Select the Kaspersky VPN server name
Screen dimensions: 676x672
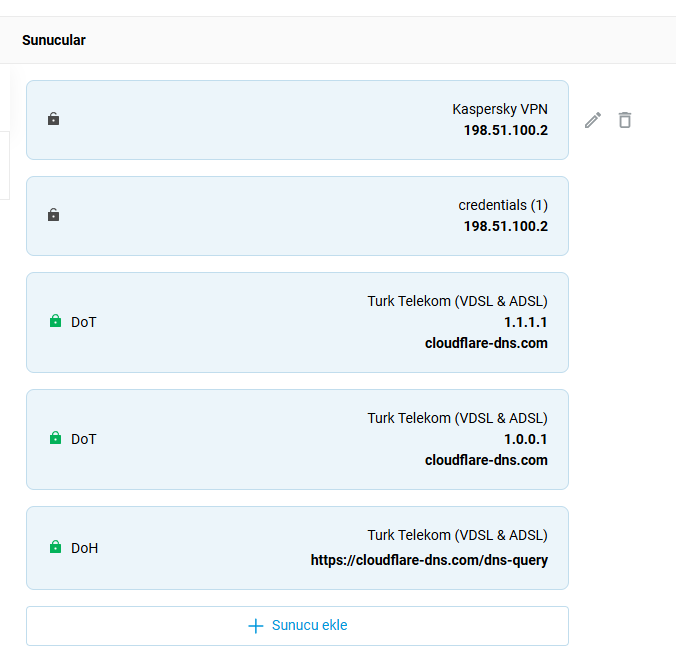coord(500,109)
